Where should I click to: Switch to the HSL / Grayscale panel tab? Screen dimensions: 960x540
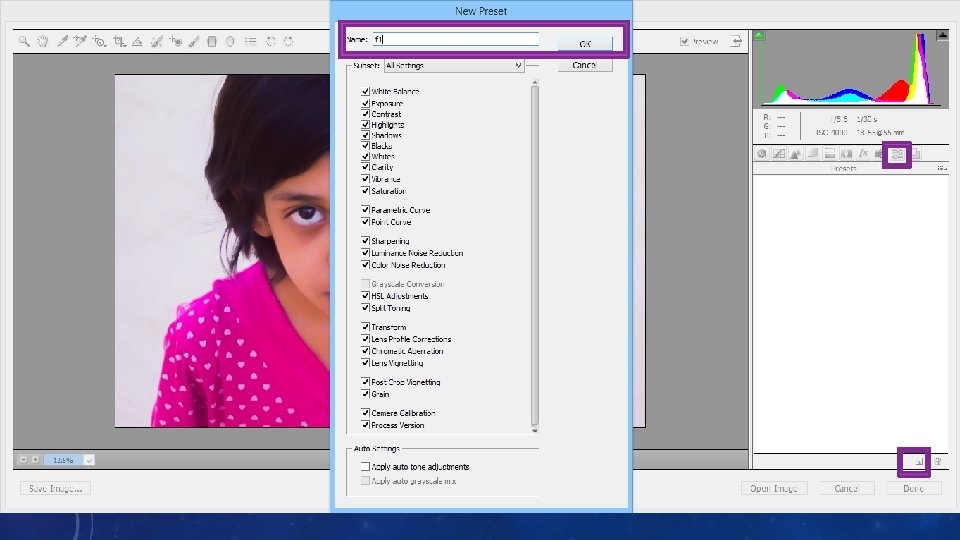coord(812,154)
